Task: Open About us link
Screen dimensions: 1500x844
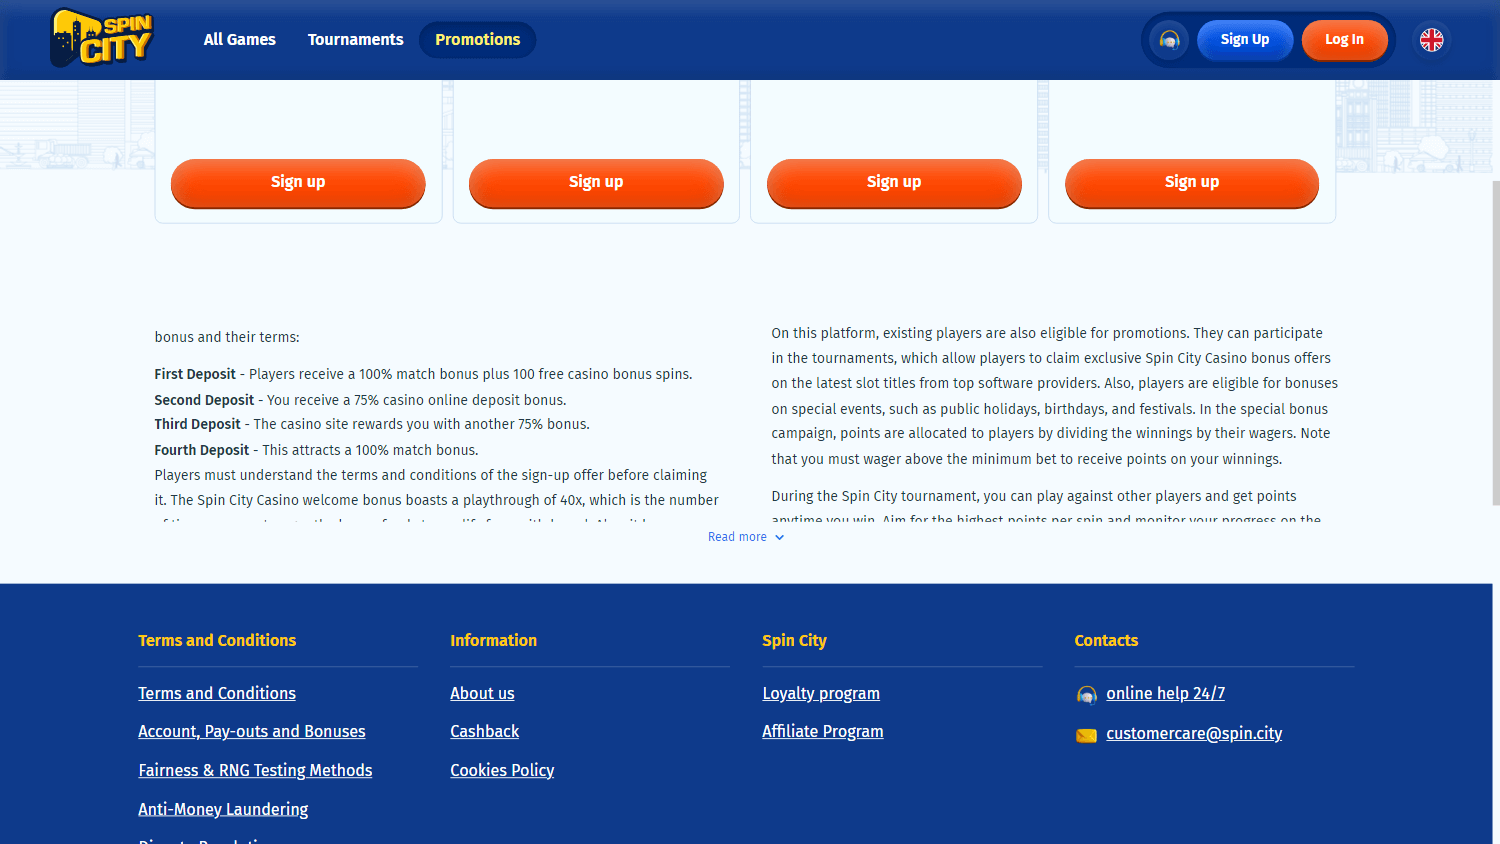Action: coord(482,693)
